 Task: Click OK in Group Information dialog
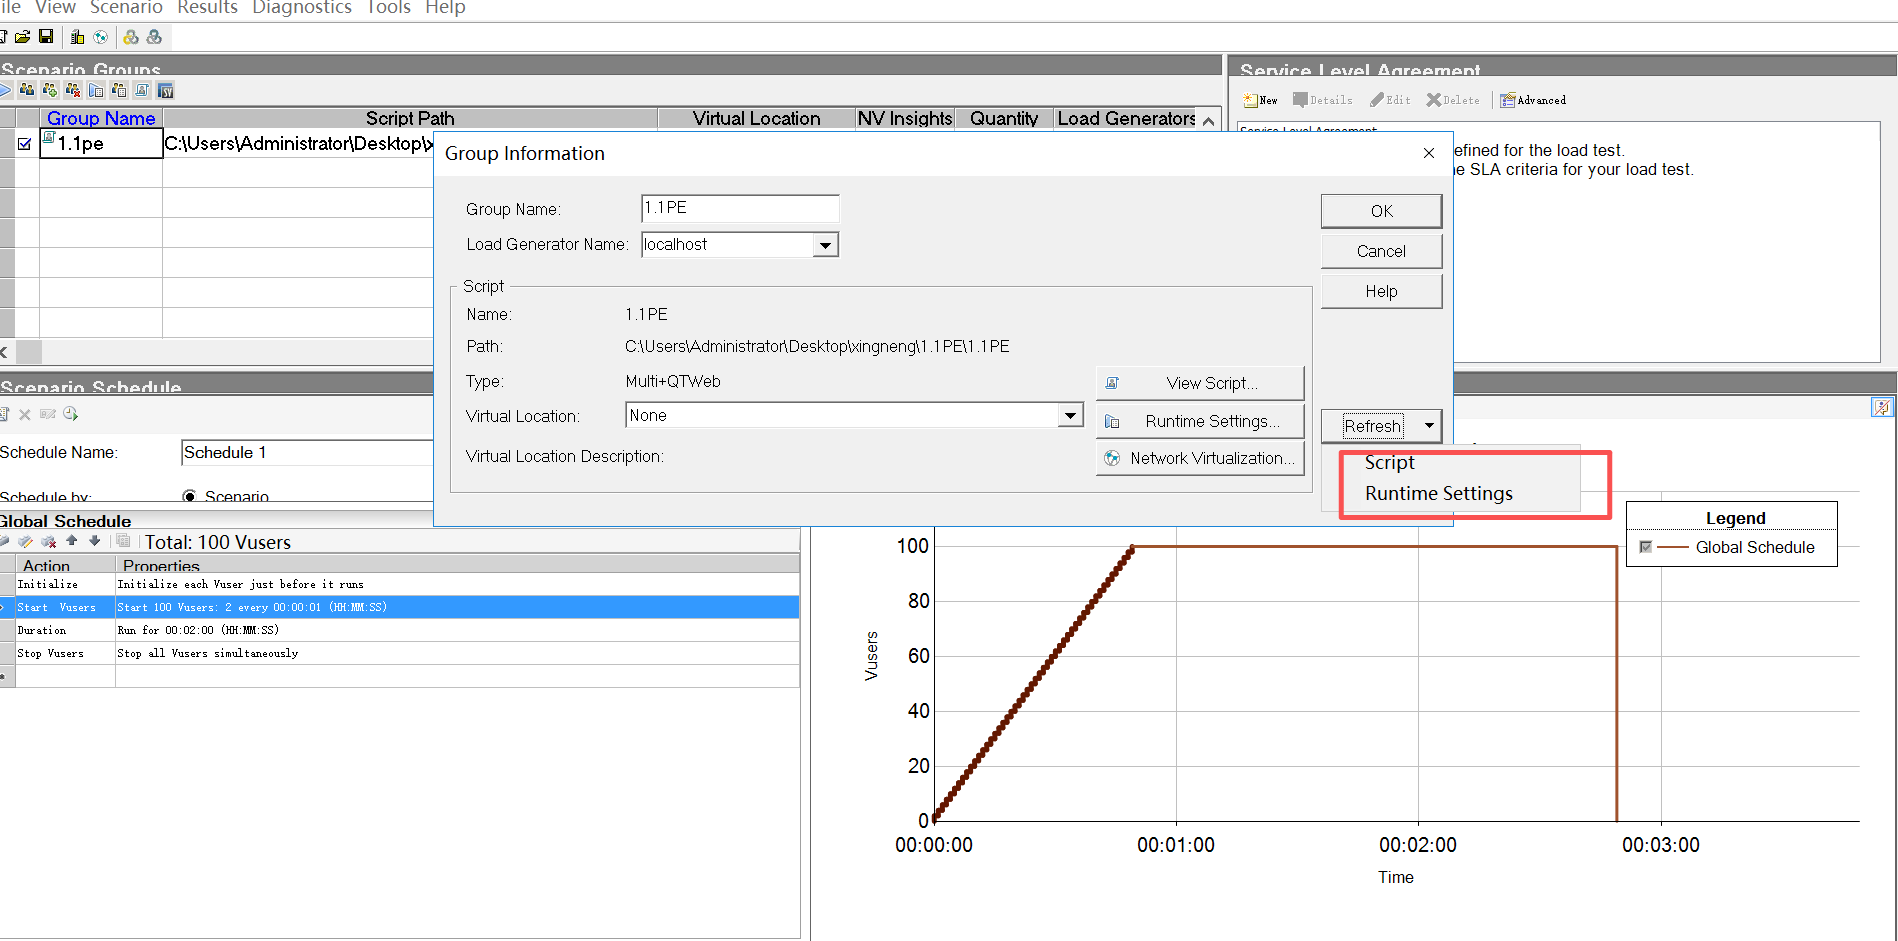point(1381,211)
